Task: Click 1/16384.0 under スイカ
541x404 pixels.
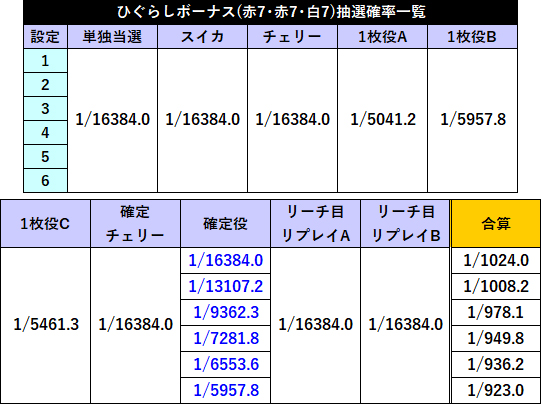Action: tap(203, 120)
